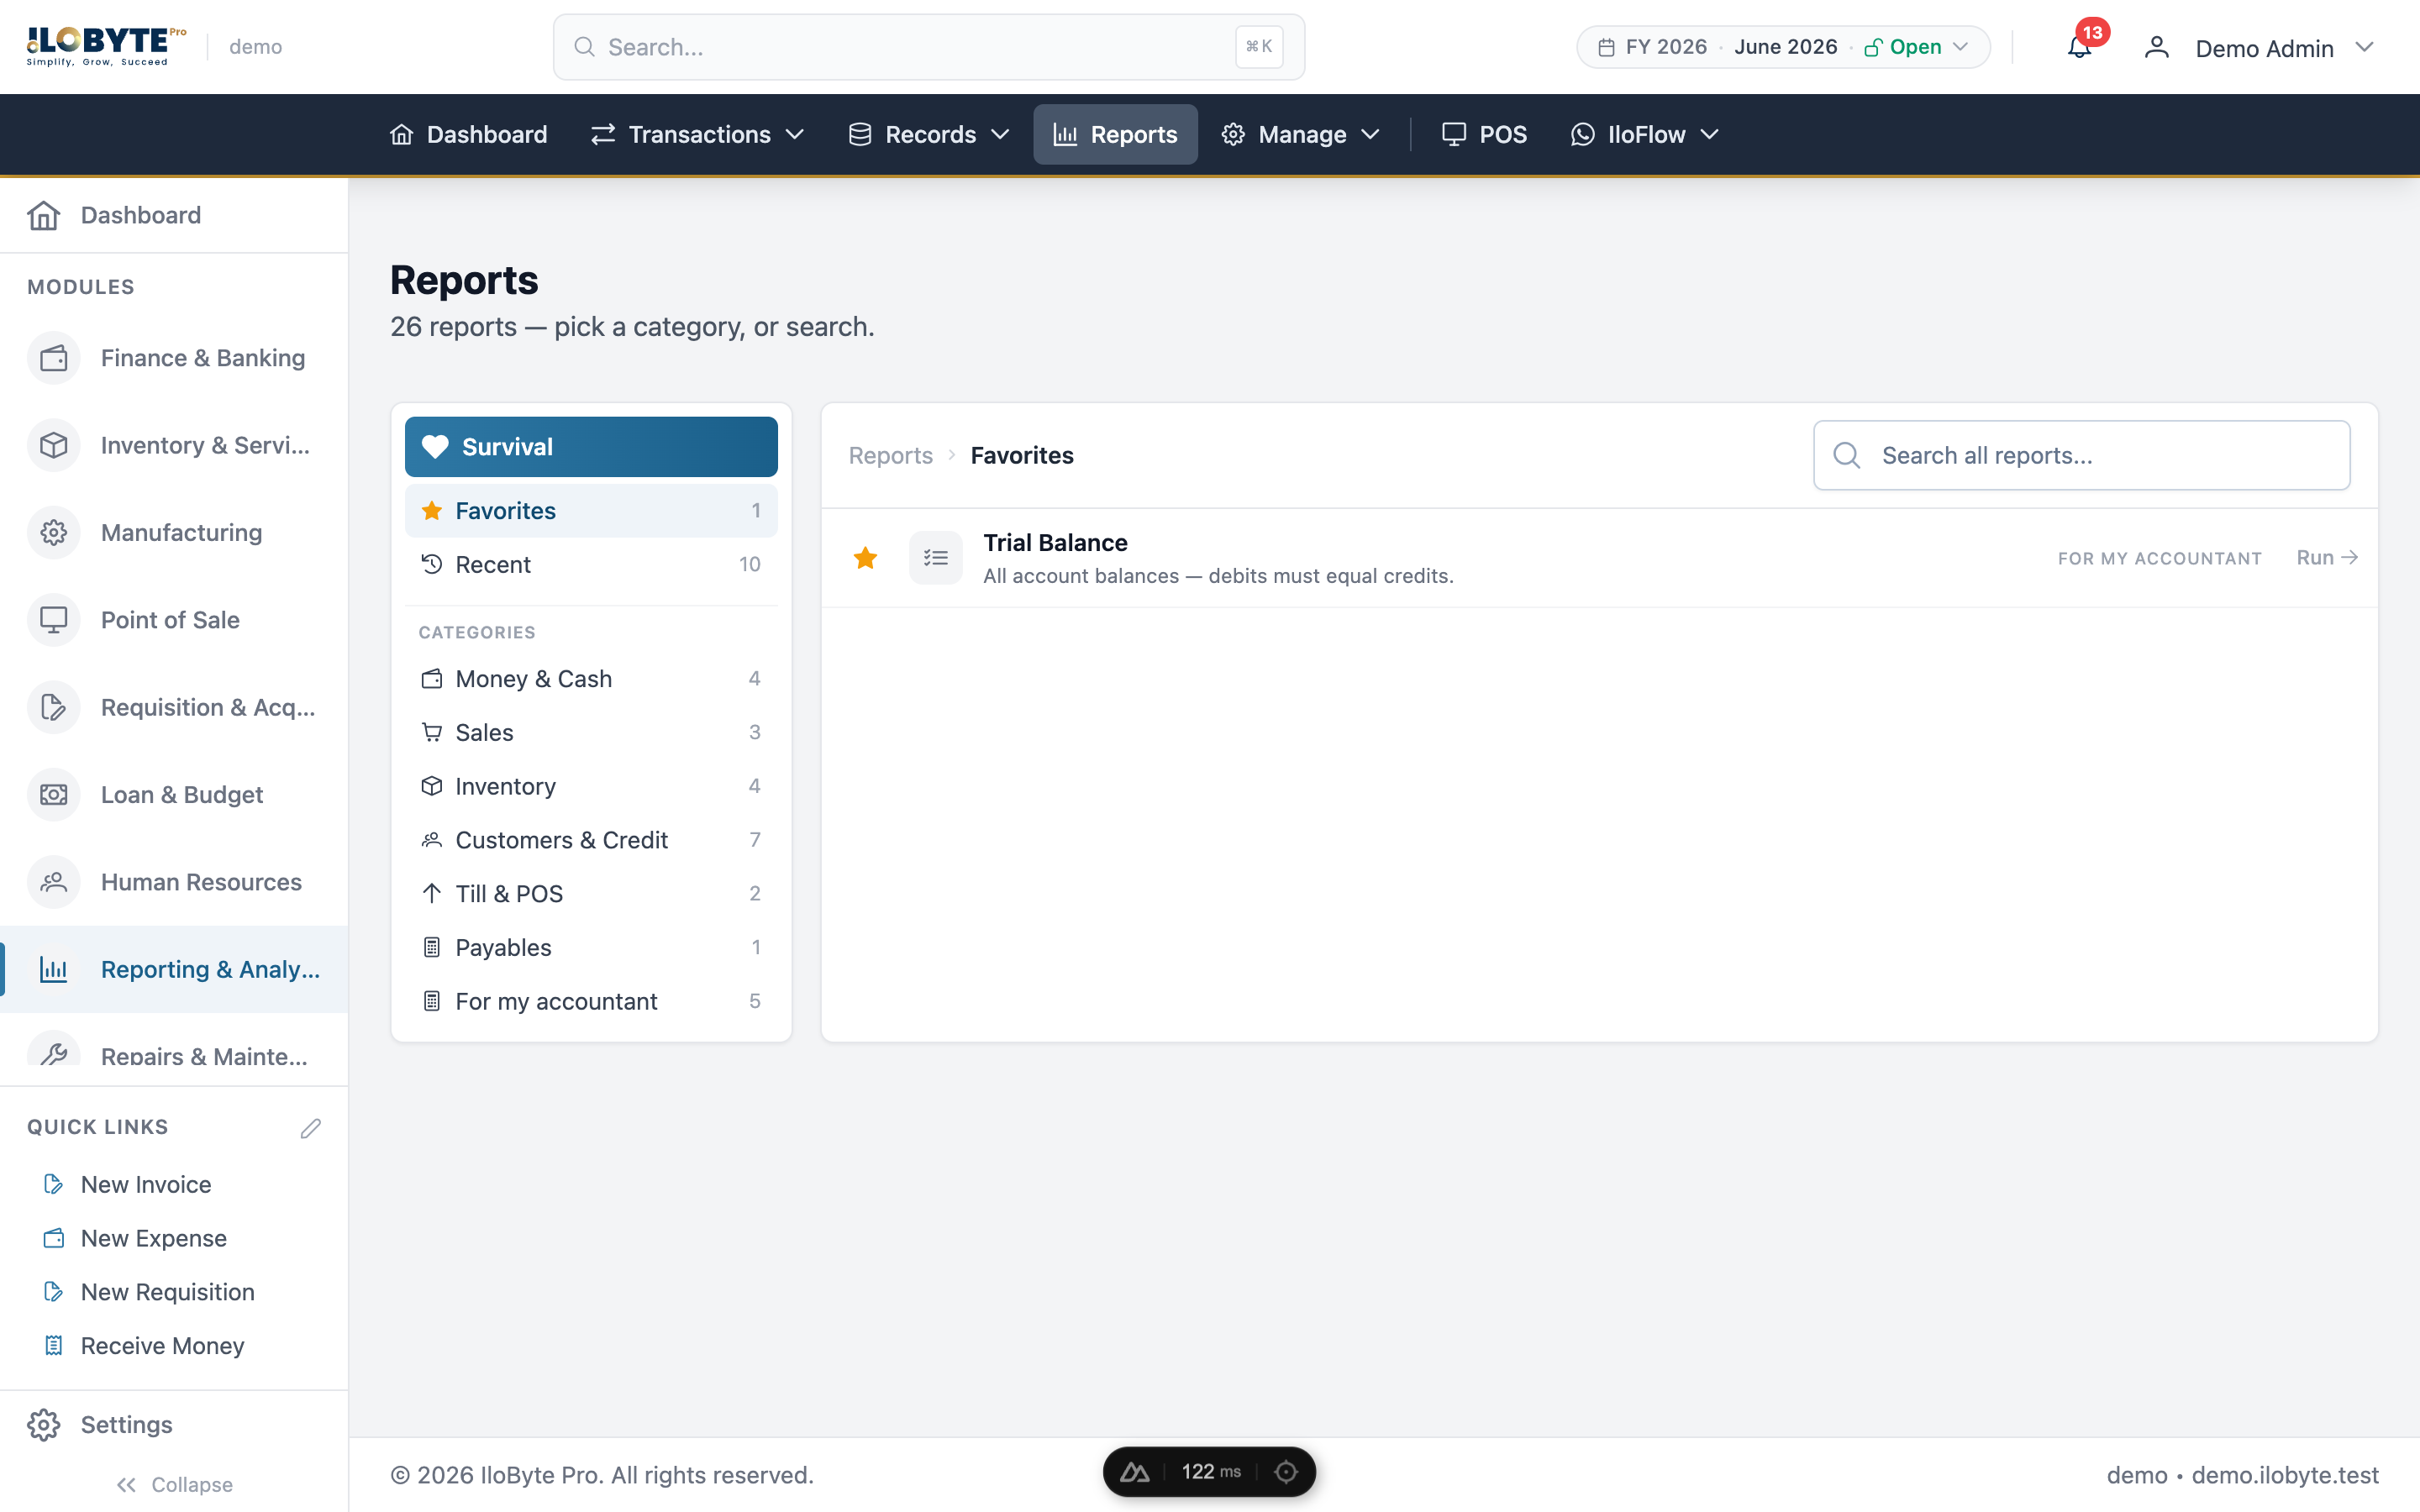
Task: Click the Point of Sale monitor icon
Action: pos(53,620)
